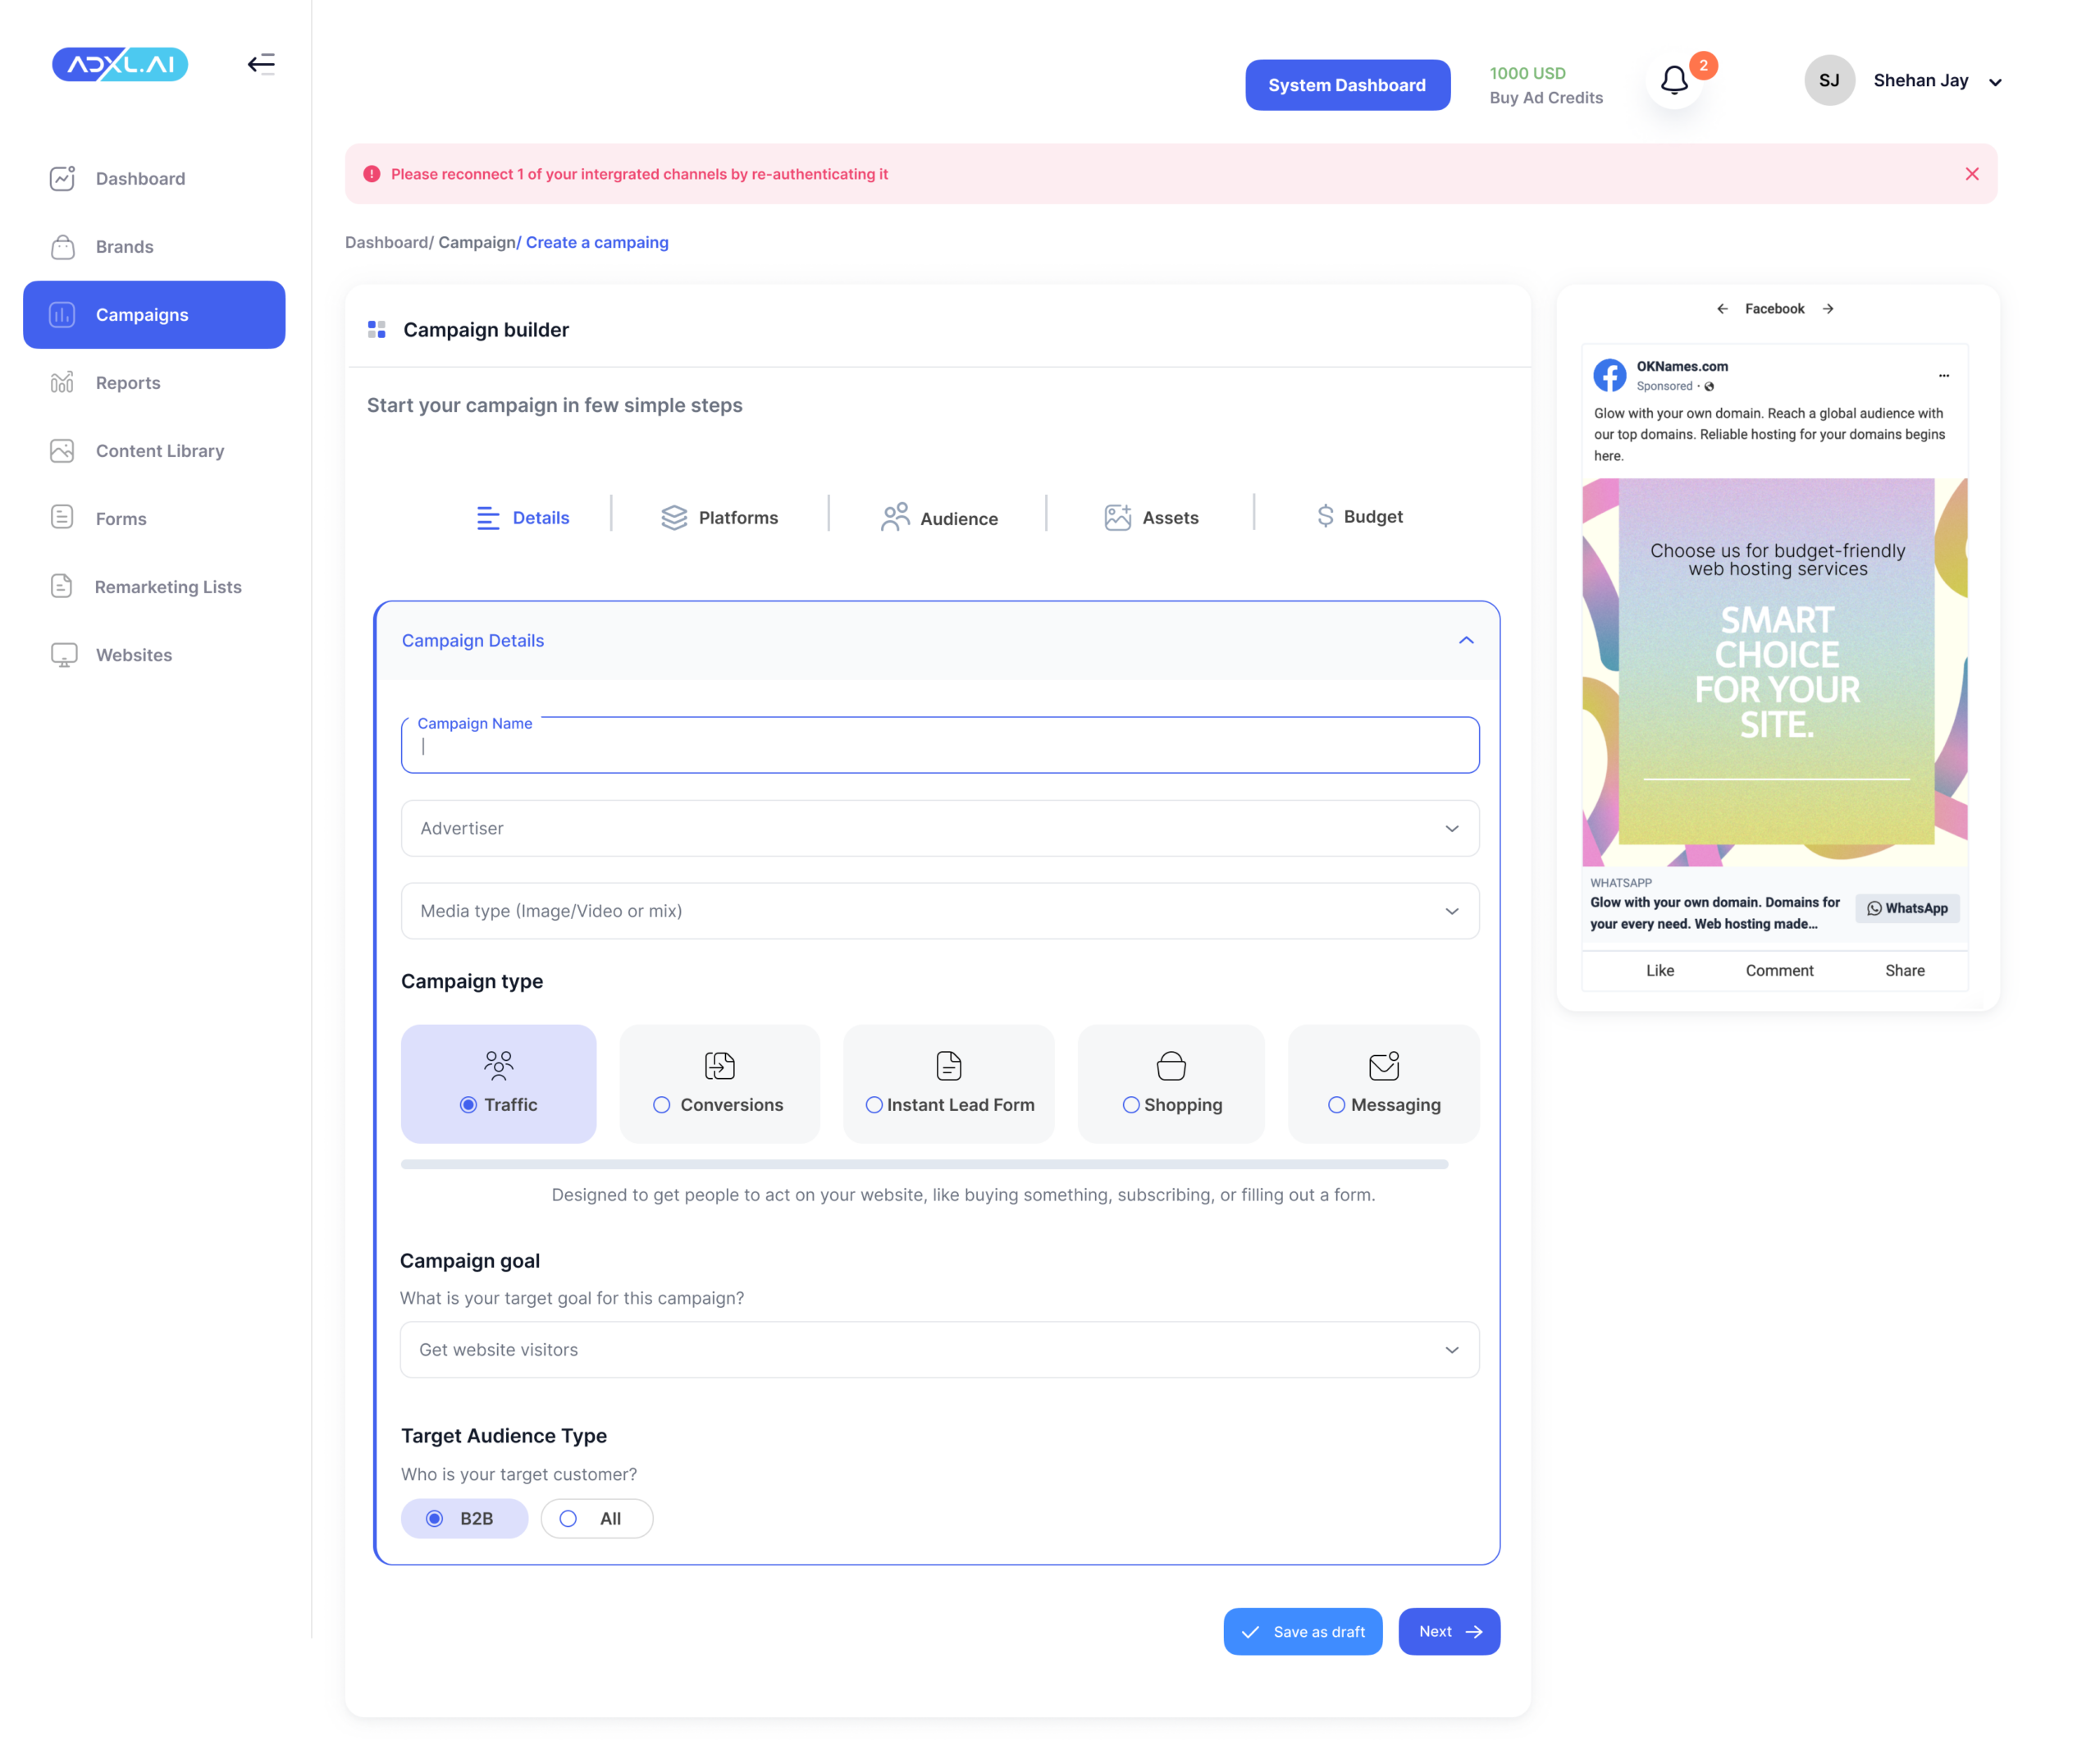The image size is (2100, 1755).
Task: Go to previous platform preview arrow
Action: [x=1722, y=309]
